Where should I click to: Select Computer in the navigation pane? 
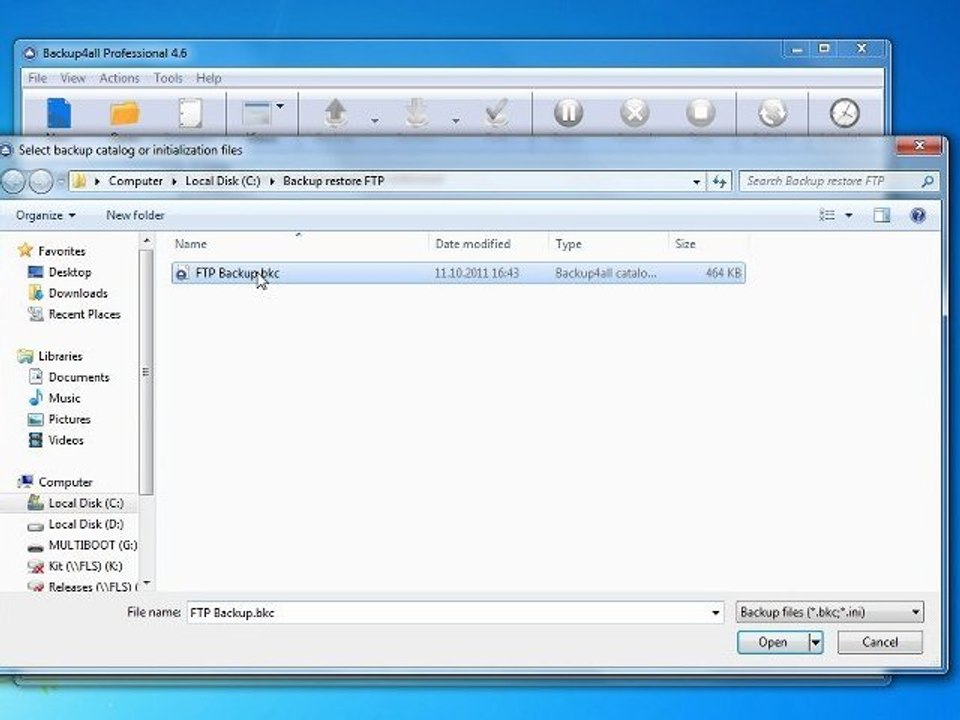tap(65, 482)
